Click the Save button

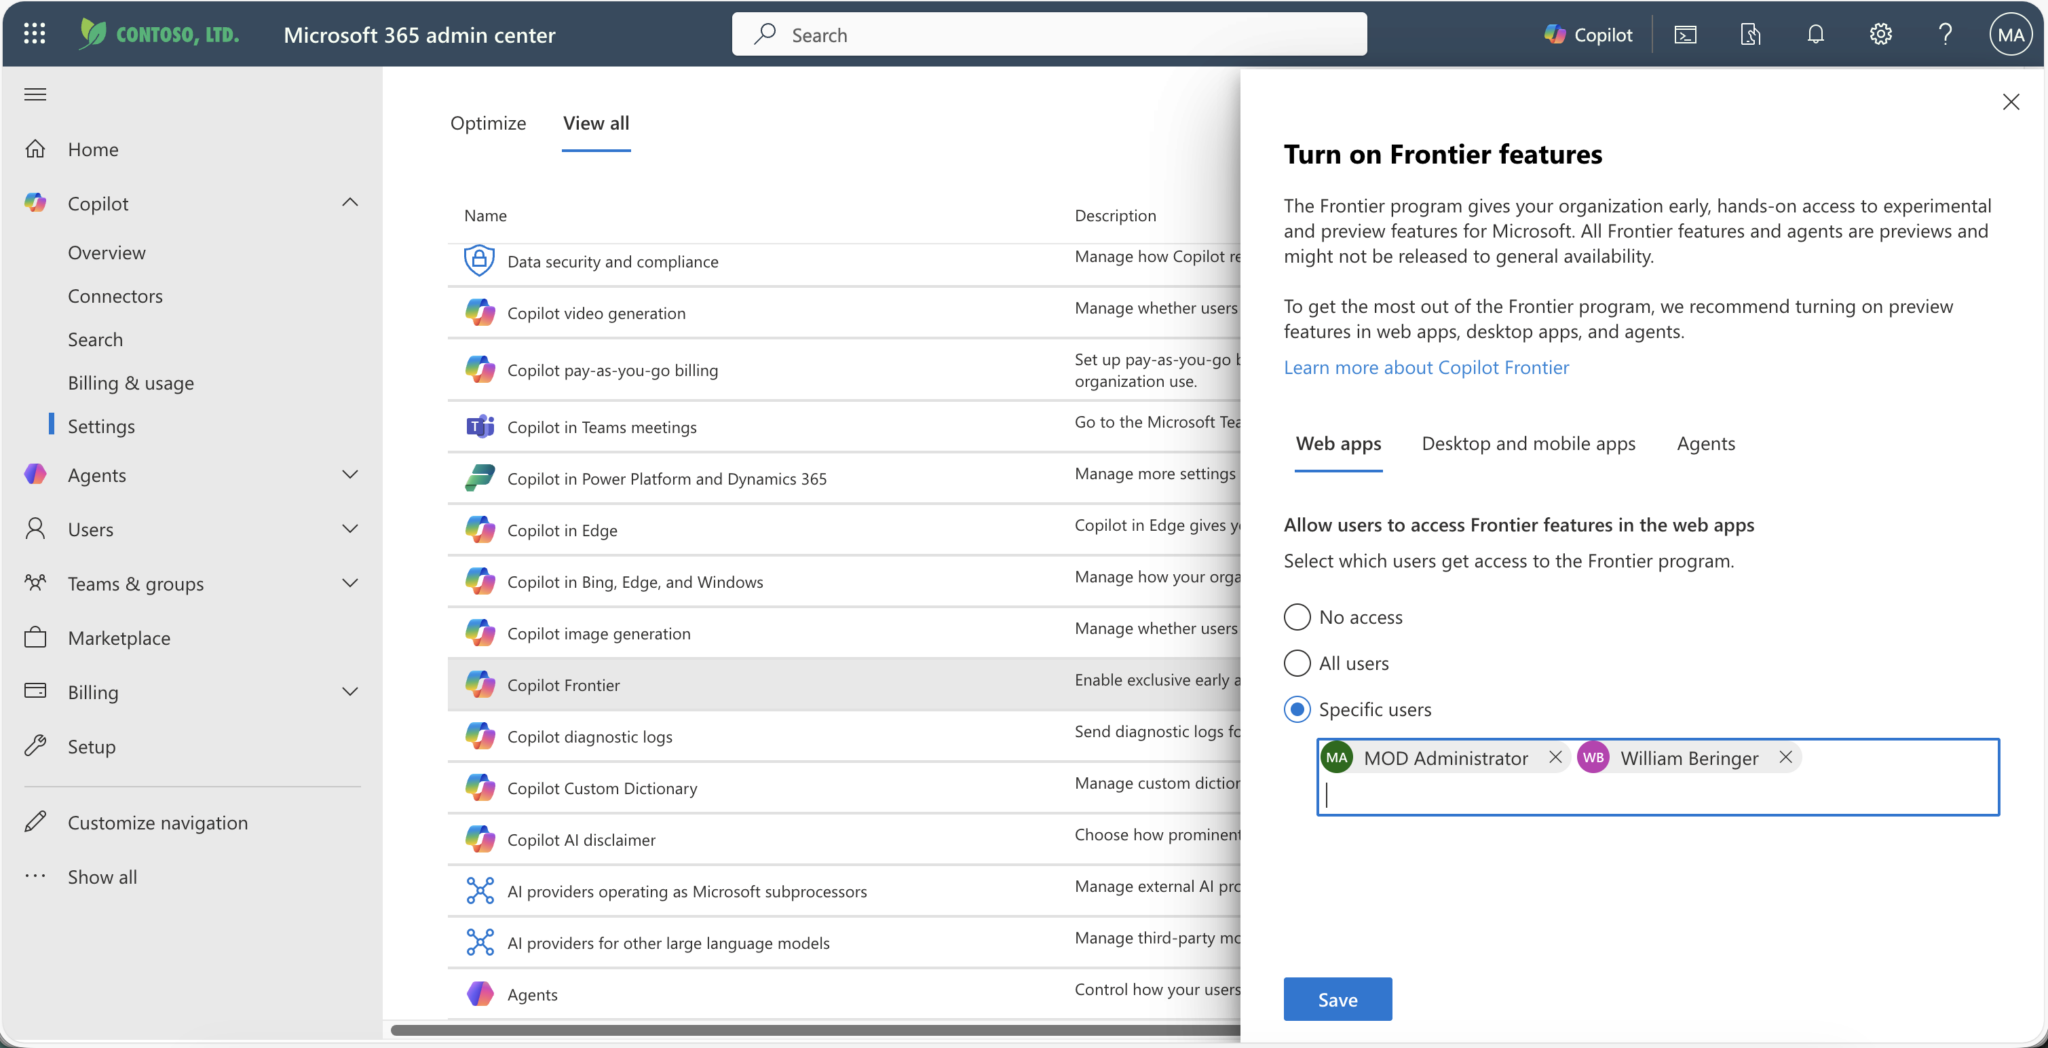point(1337,999)
